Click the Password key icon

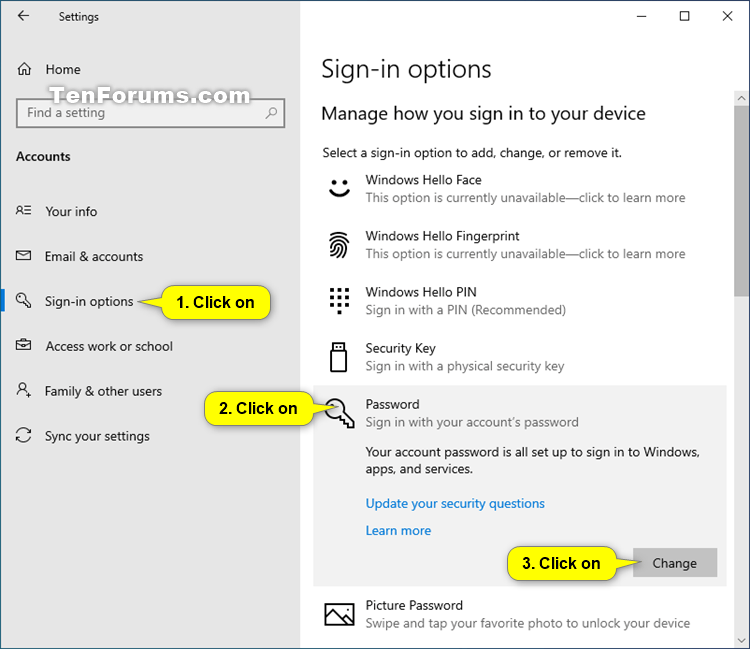pos(339,413)
